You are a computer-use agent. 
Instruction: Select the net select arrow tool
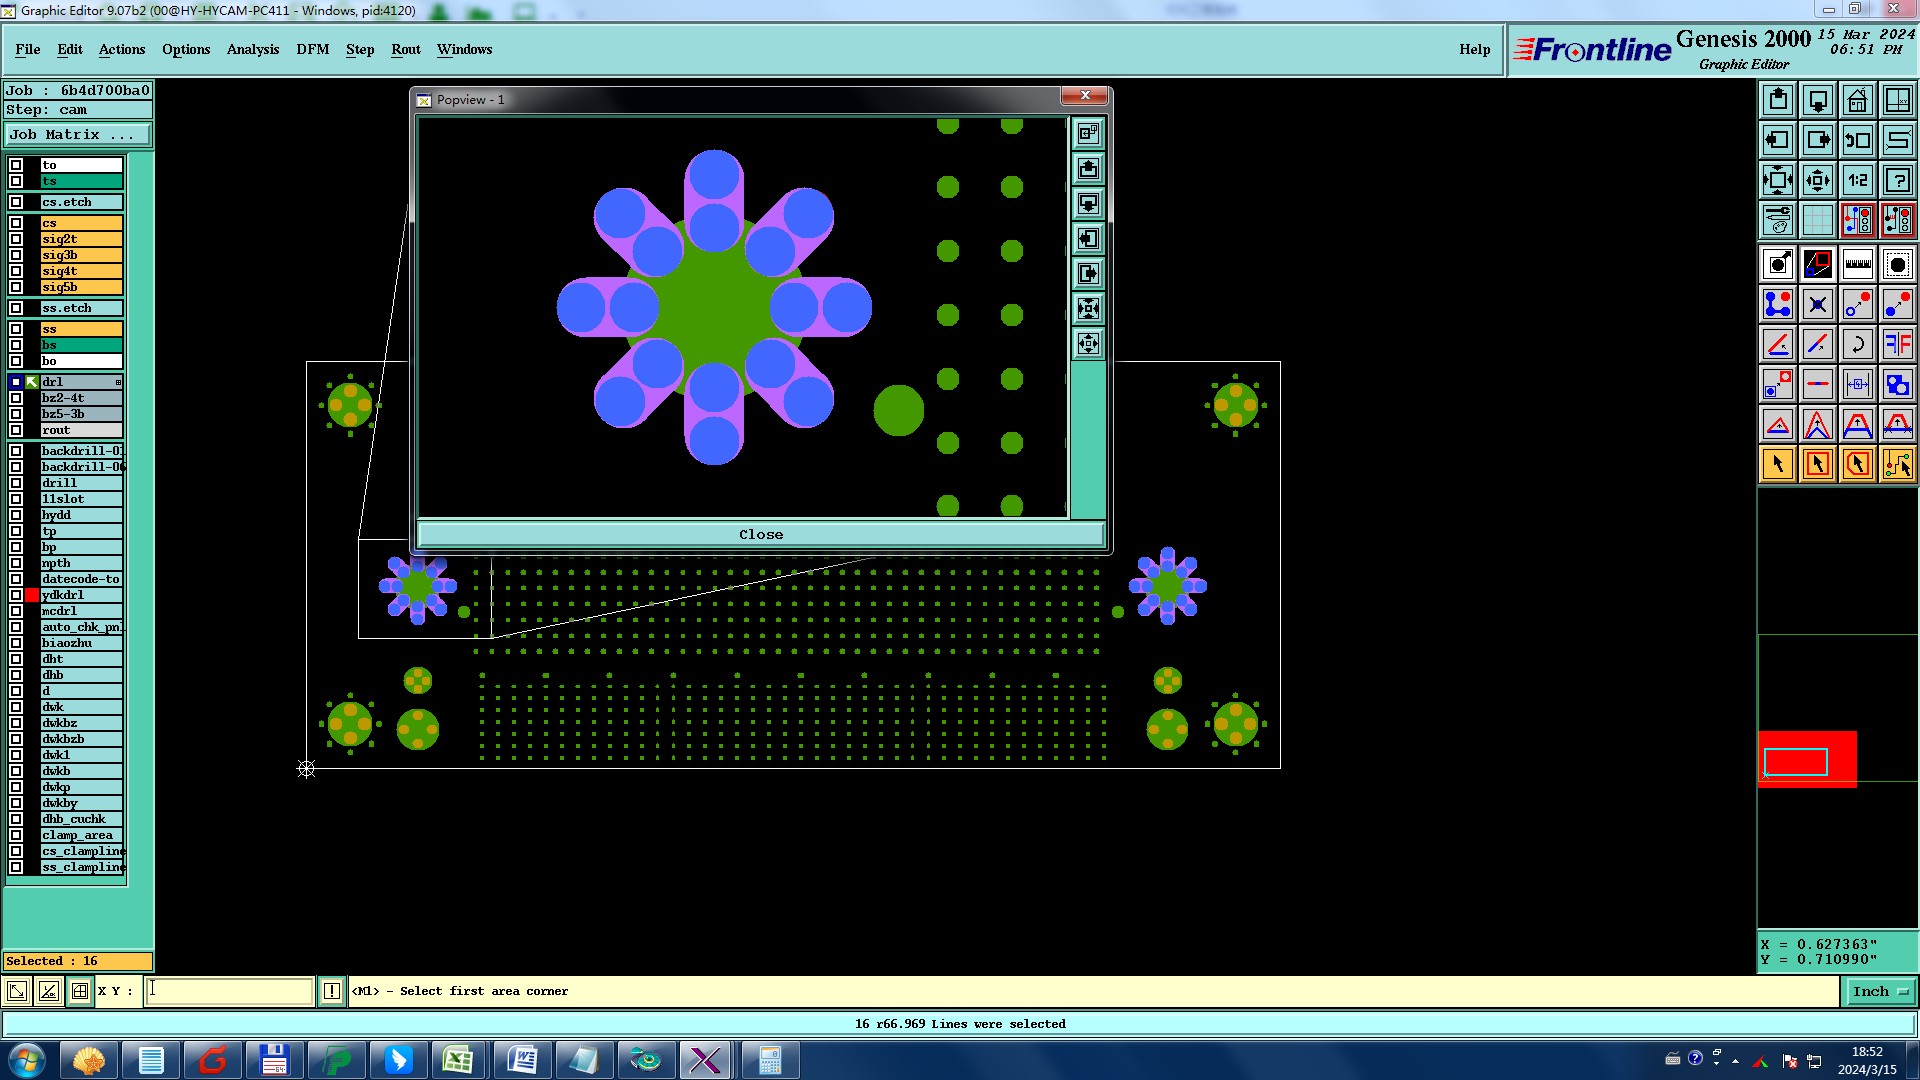coord(1898,464)
